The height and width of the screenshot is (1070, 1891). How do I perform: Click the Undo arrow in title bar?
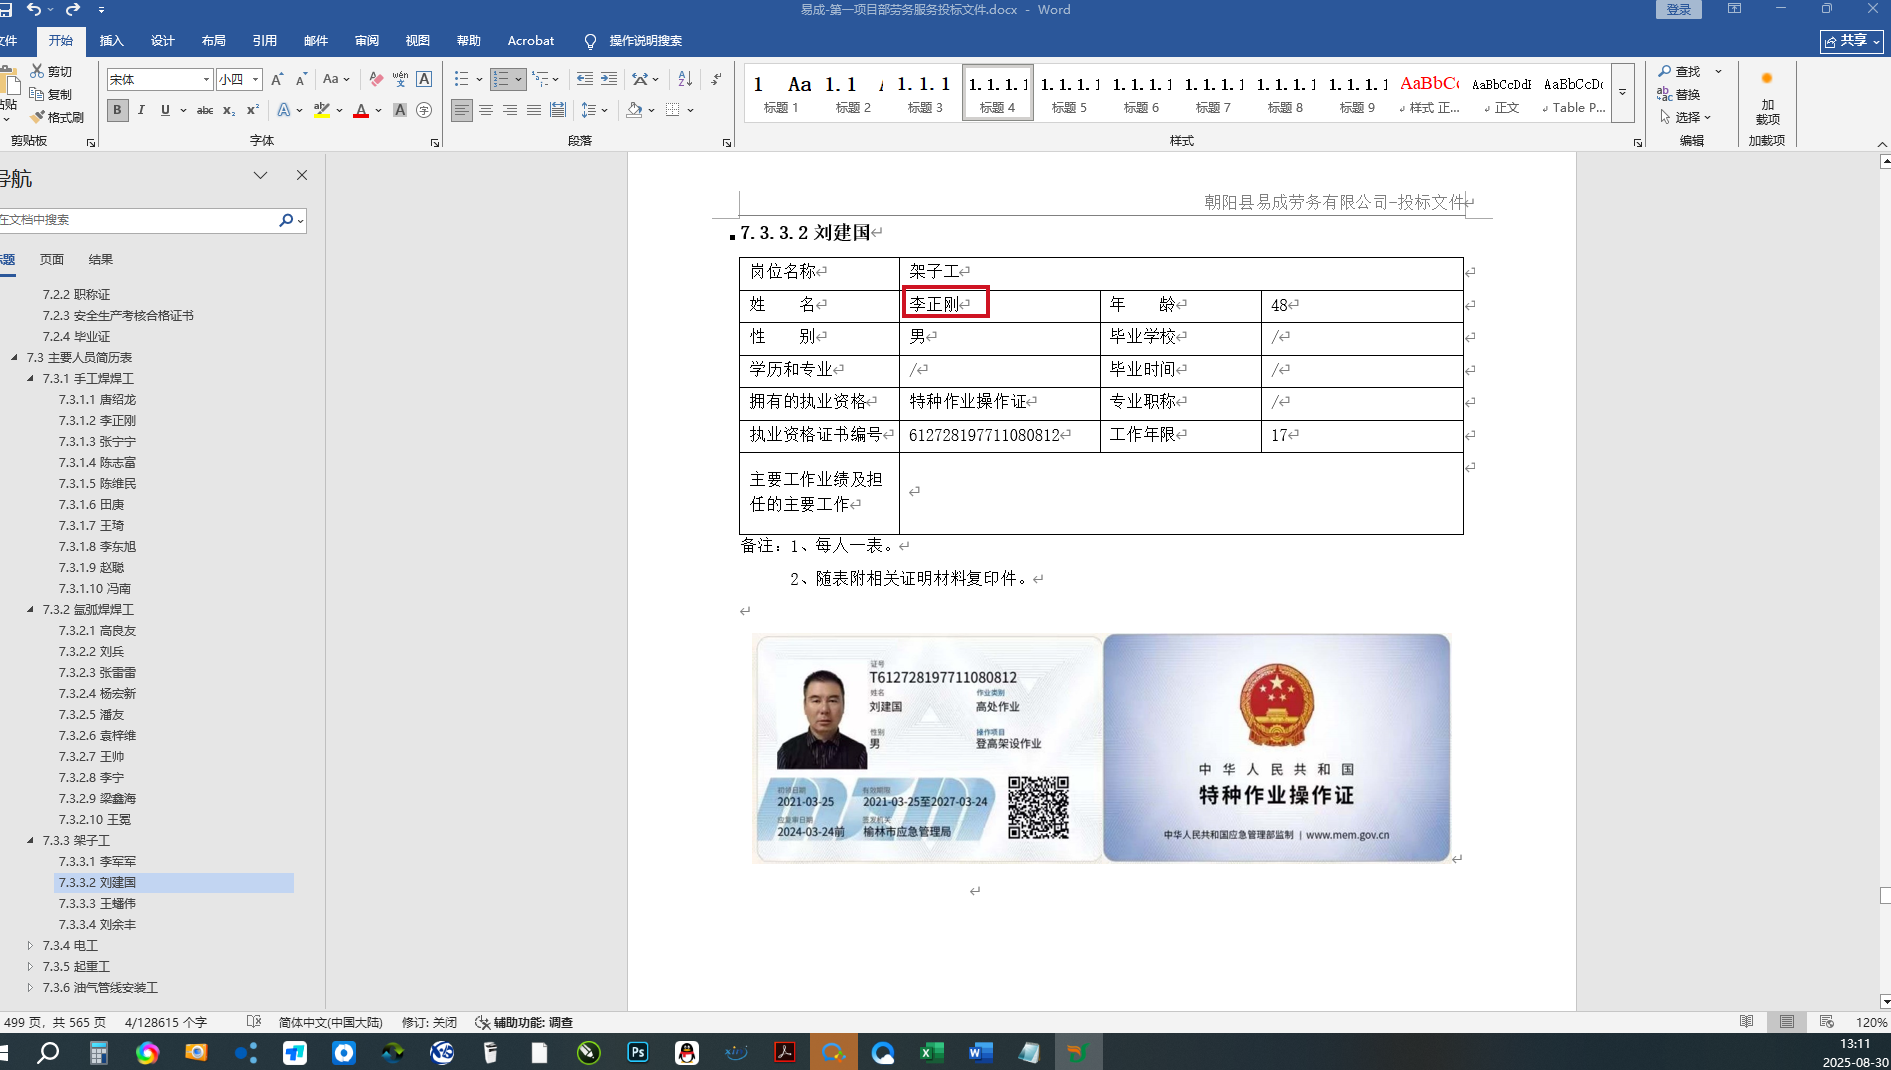click(x=34, y=9)
